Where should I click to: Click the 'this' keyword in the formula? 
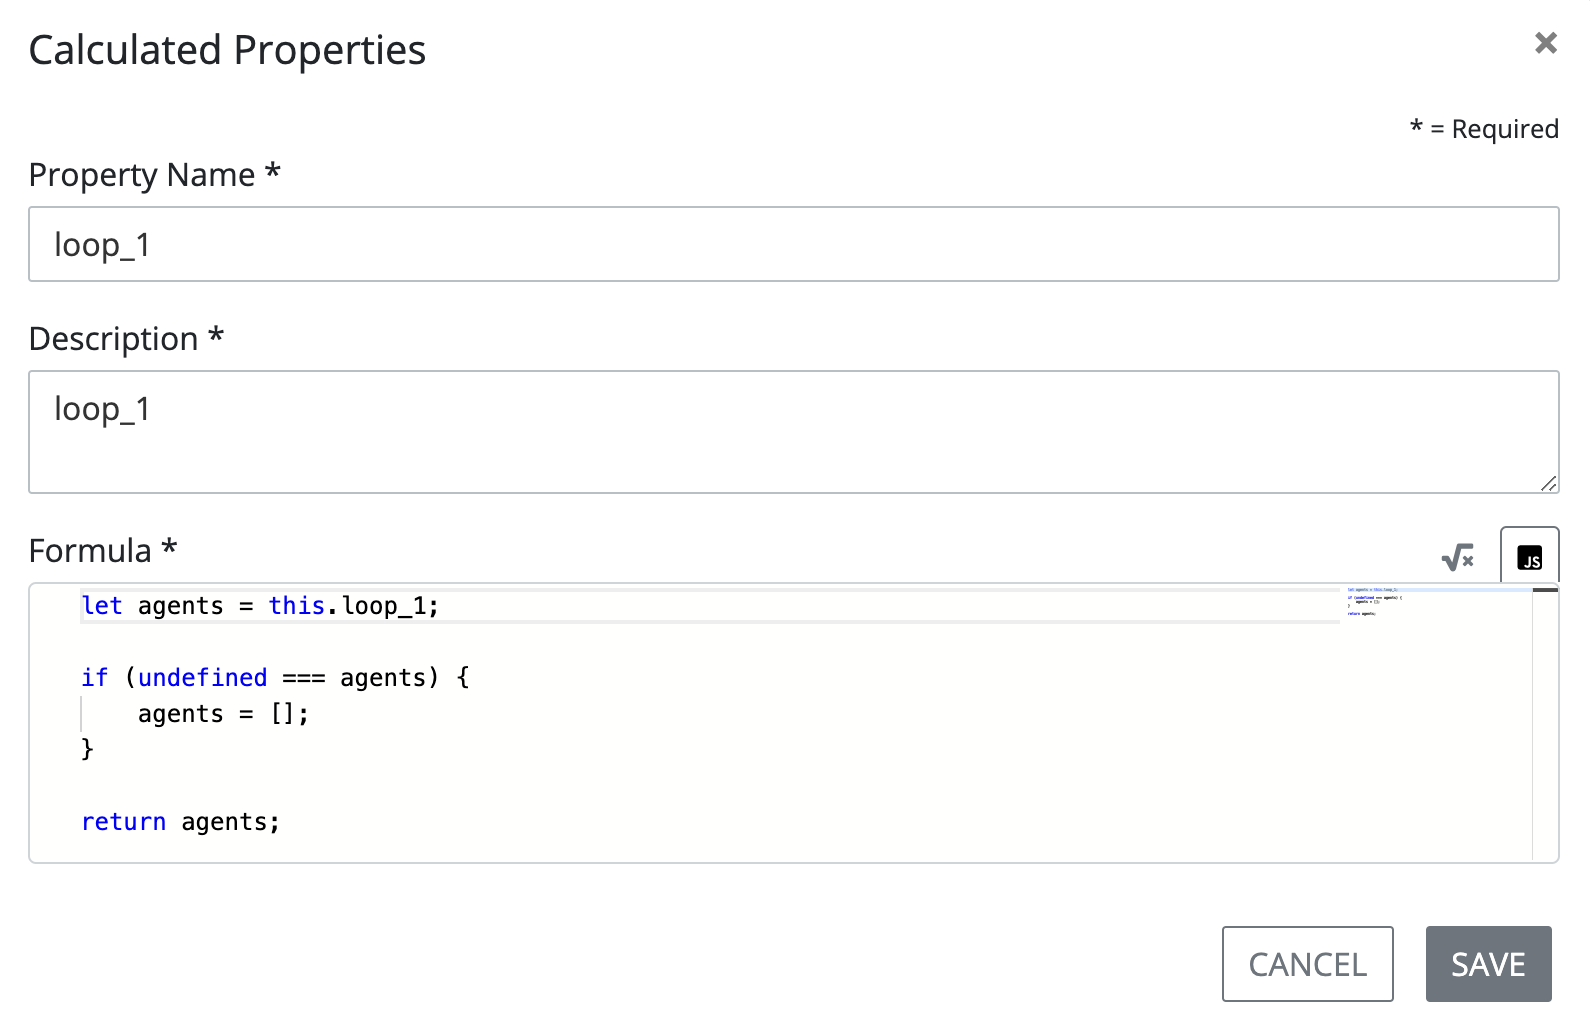(x=296, y=606)
